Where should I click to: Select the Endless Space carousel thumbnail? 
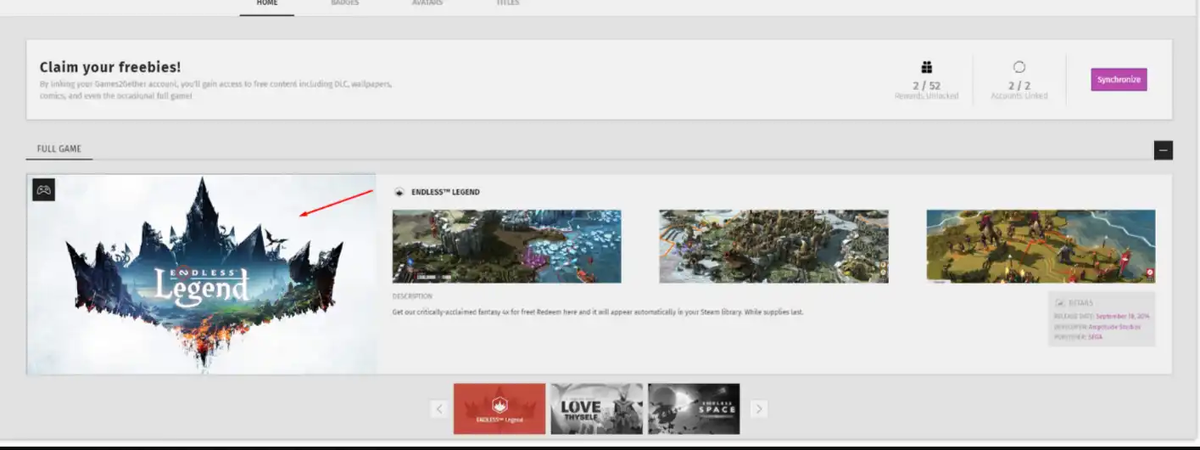pyautogui.click(x=694, y=408)
